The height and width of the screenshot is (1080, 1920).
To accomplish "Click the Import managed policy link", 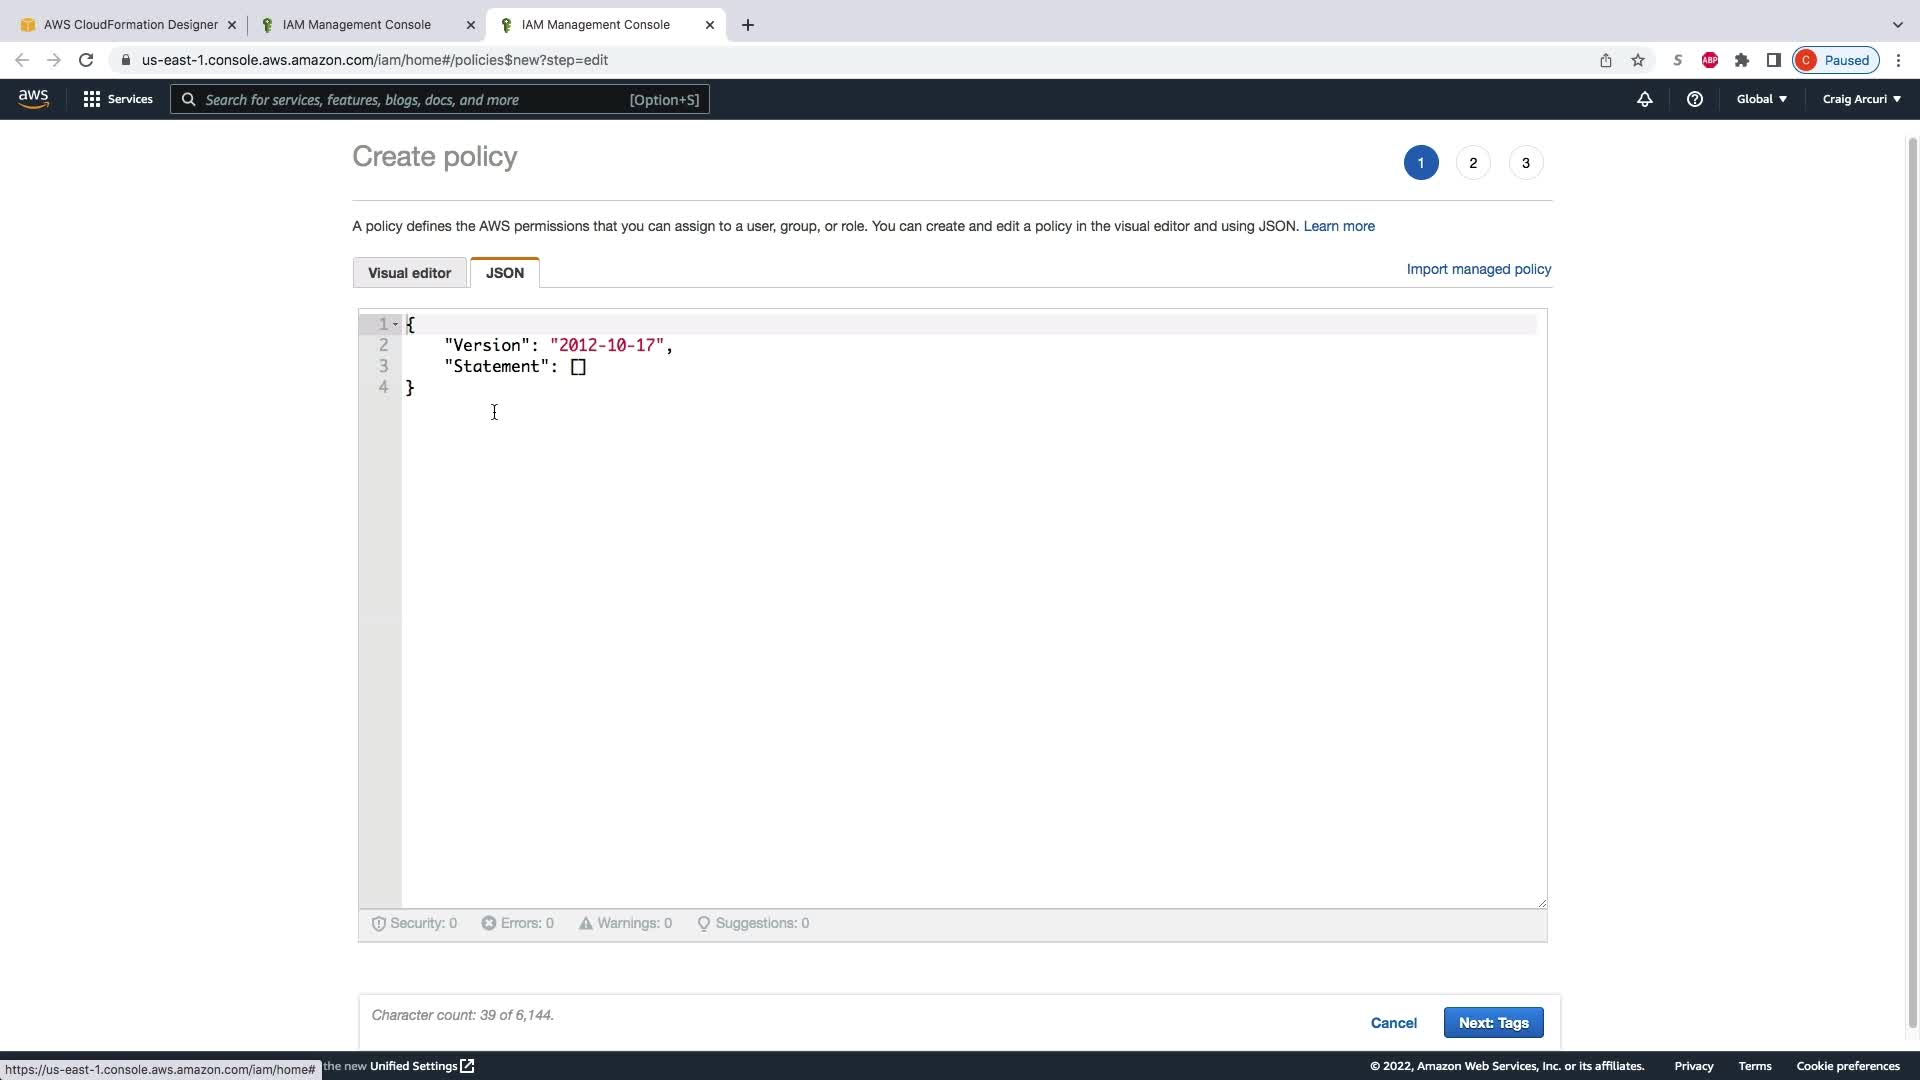I will pyautogui.click(x=1478, y=269).
